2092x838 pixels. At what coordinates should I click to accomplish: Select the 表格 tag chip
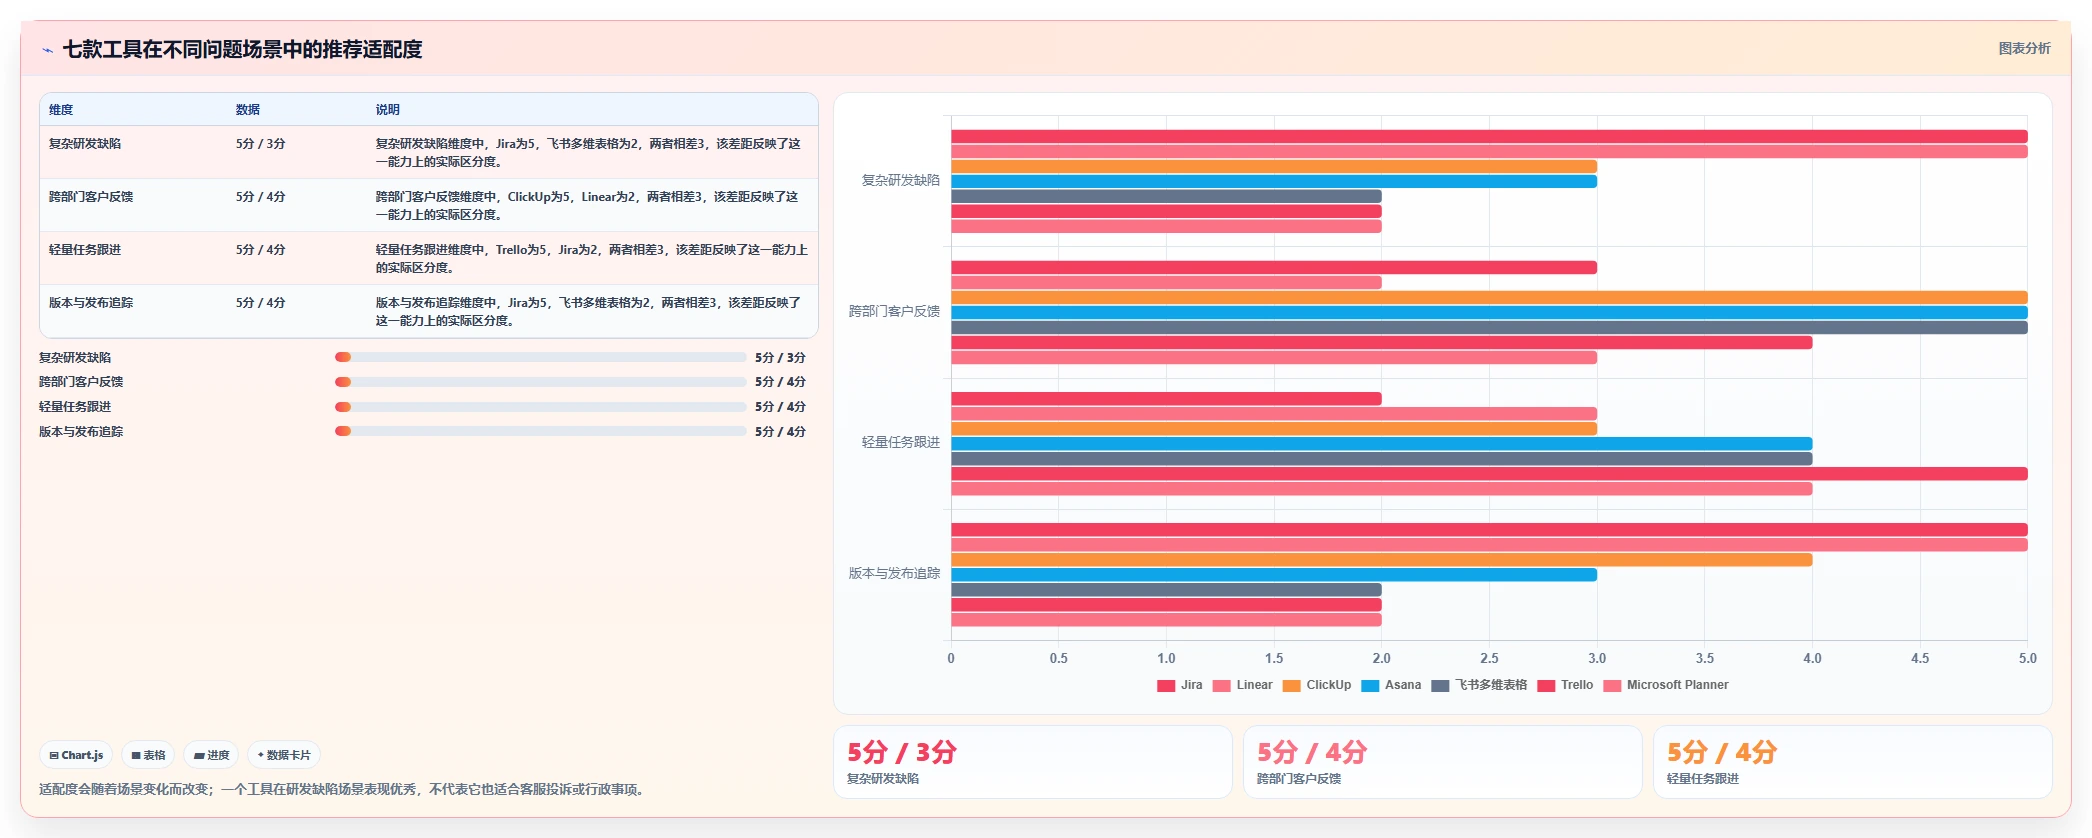149,755
